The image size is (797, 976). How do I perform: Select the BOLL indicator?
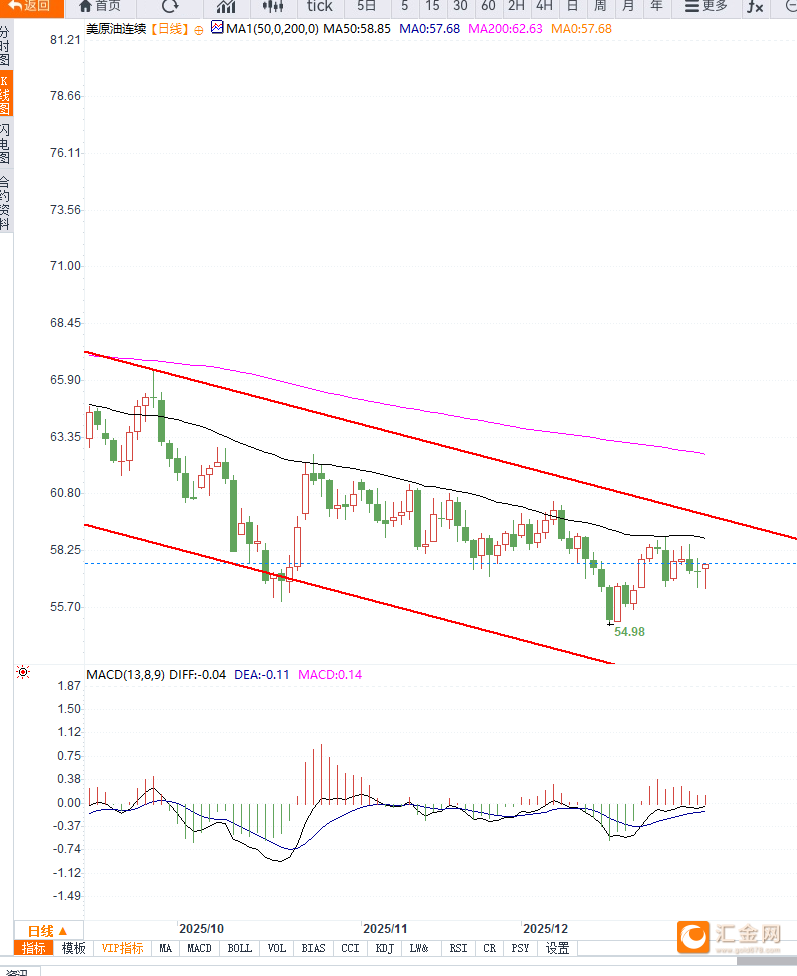[x=240, y=949]
